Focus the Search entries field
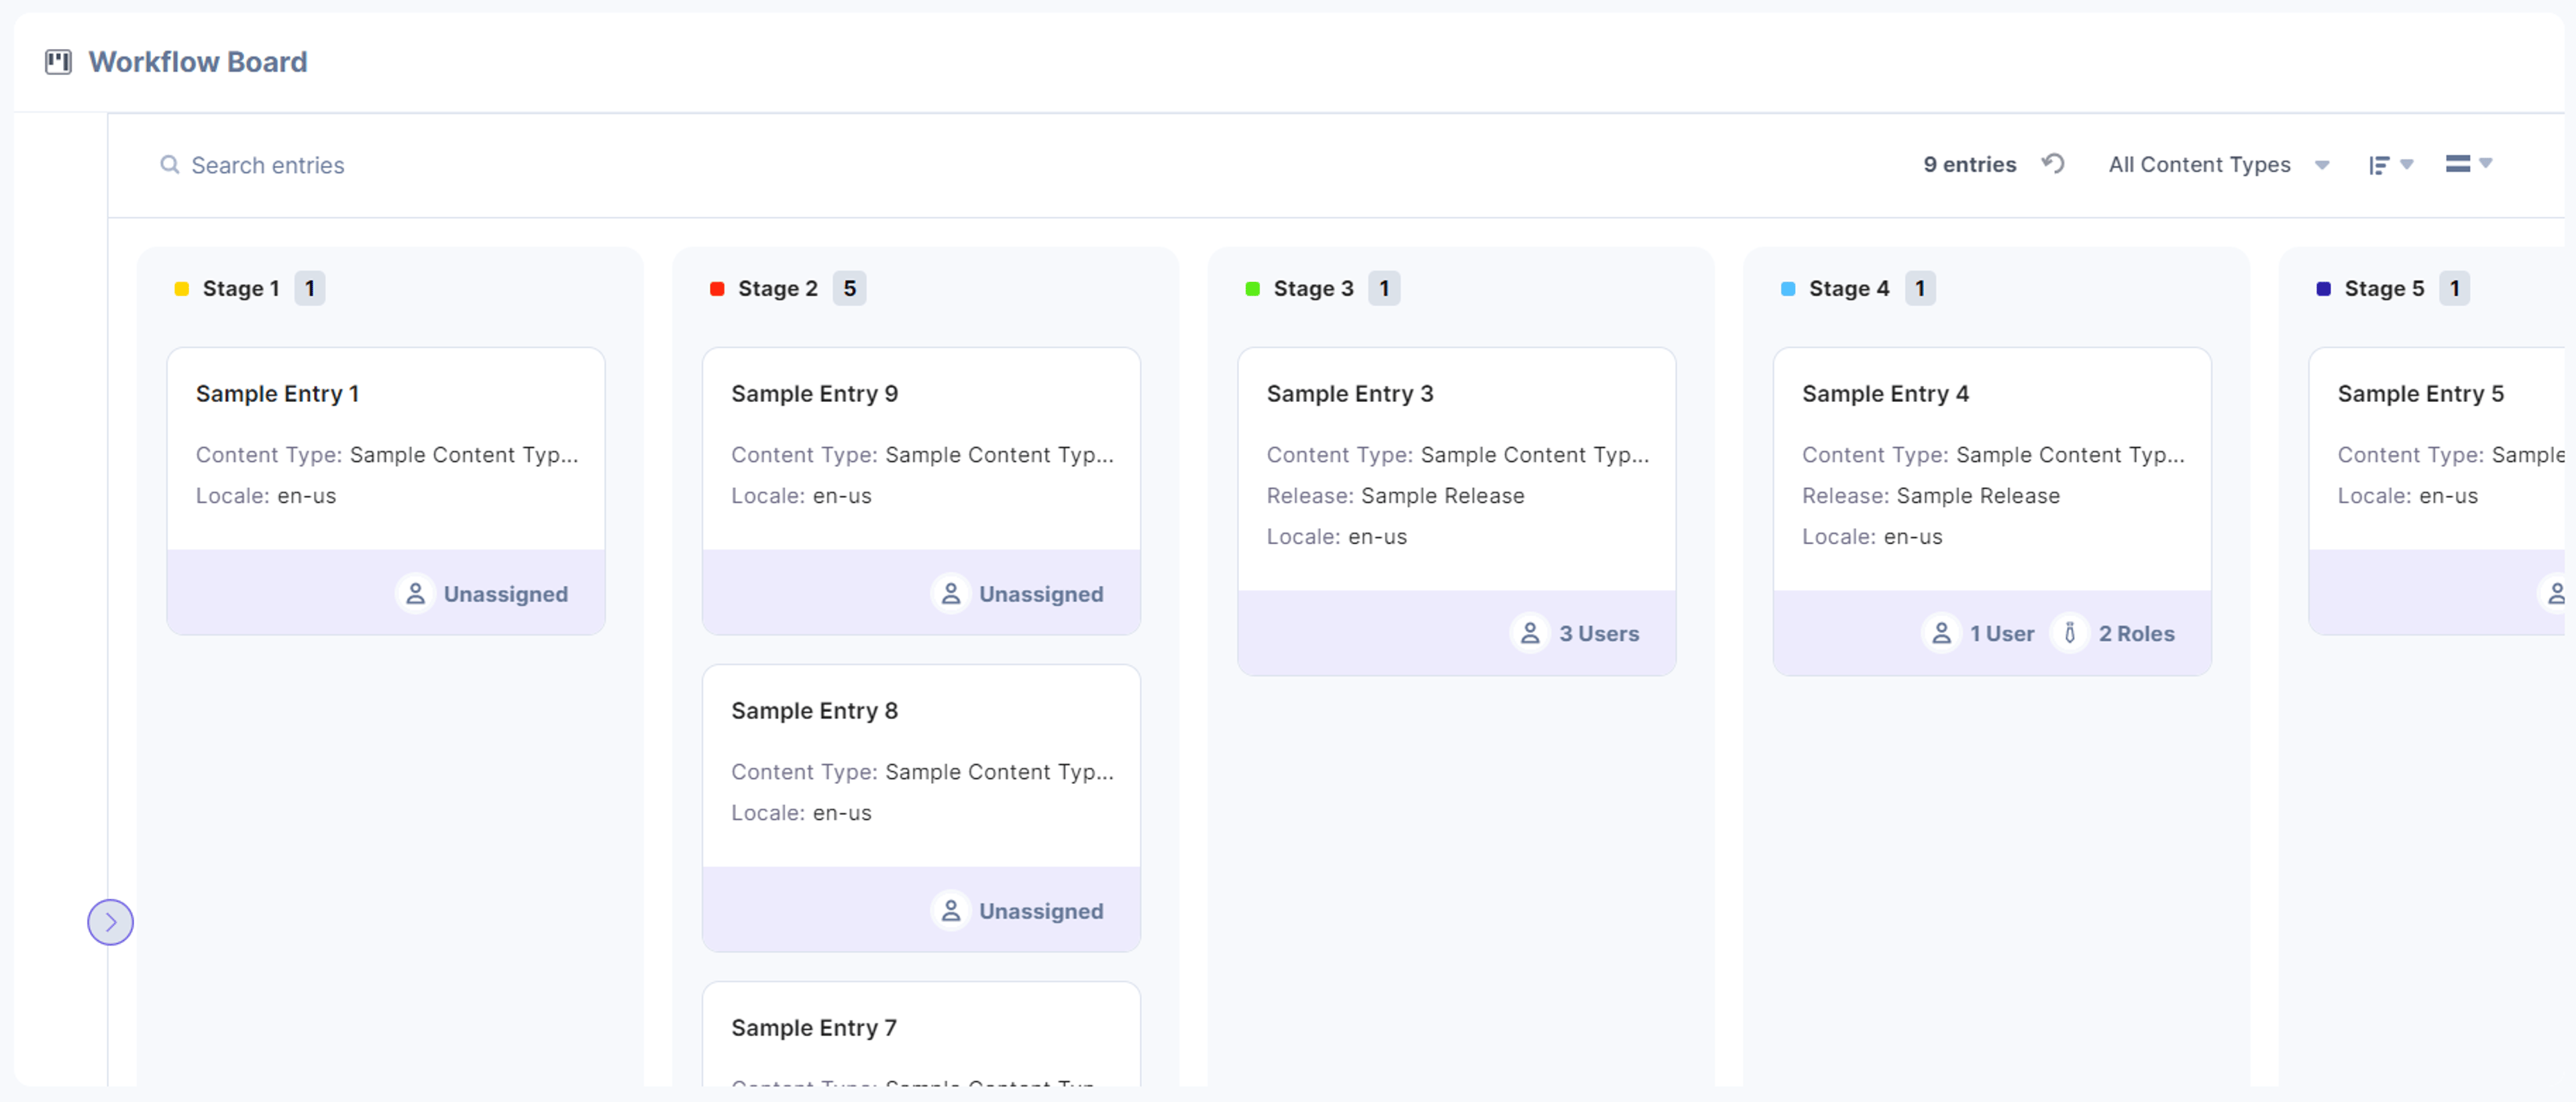The width and height of the screenshot is (2576, 1102). click(x=267, y=165)
